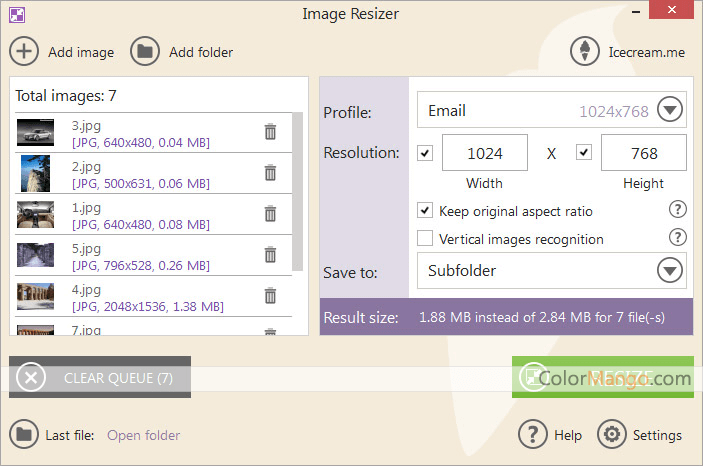
Task: Click the Open folder link
Action: [x=143, y=435]
